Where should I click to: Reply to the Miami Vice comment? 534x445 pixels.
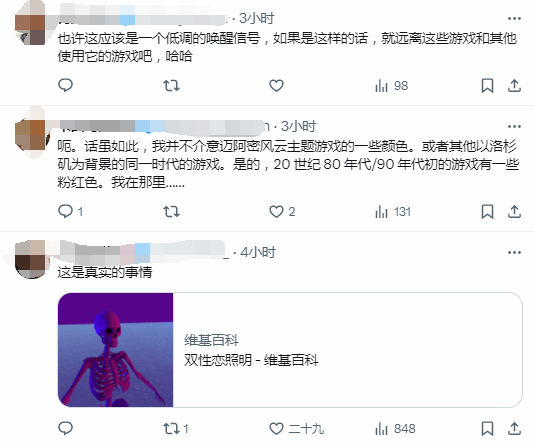[x=70, y=211]
